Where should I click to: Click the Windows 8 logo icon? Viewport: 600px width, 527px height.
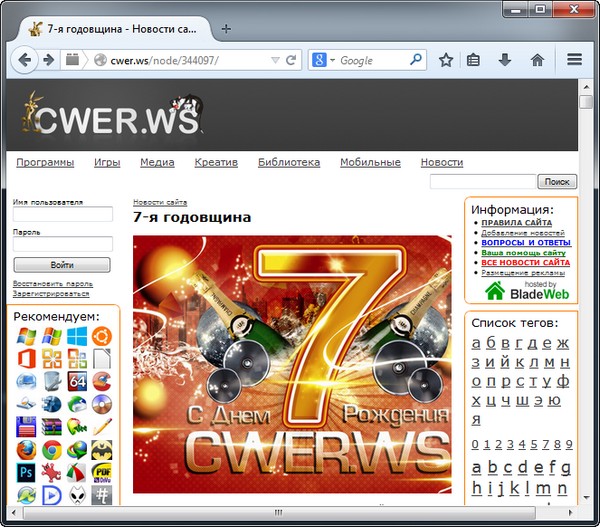pyautogui.click(x=77, y=336)
